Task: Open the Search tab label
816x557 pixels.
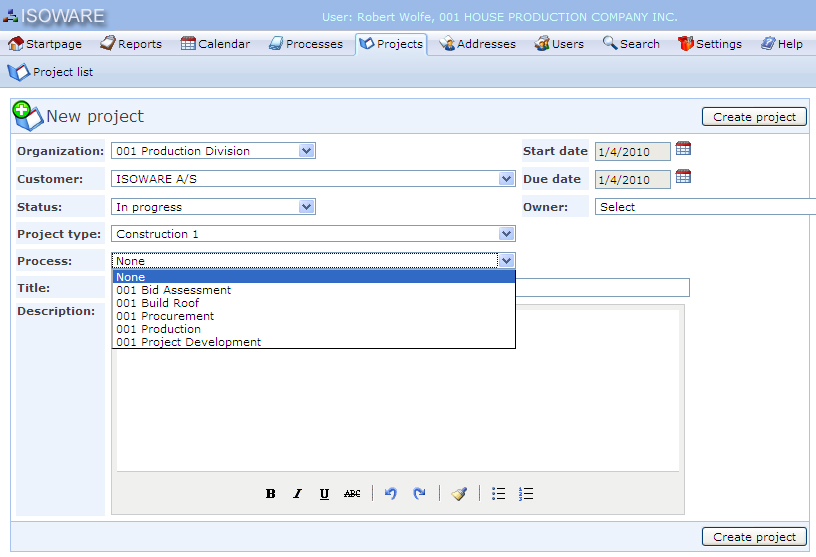Action: point(640,44)
